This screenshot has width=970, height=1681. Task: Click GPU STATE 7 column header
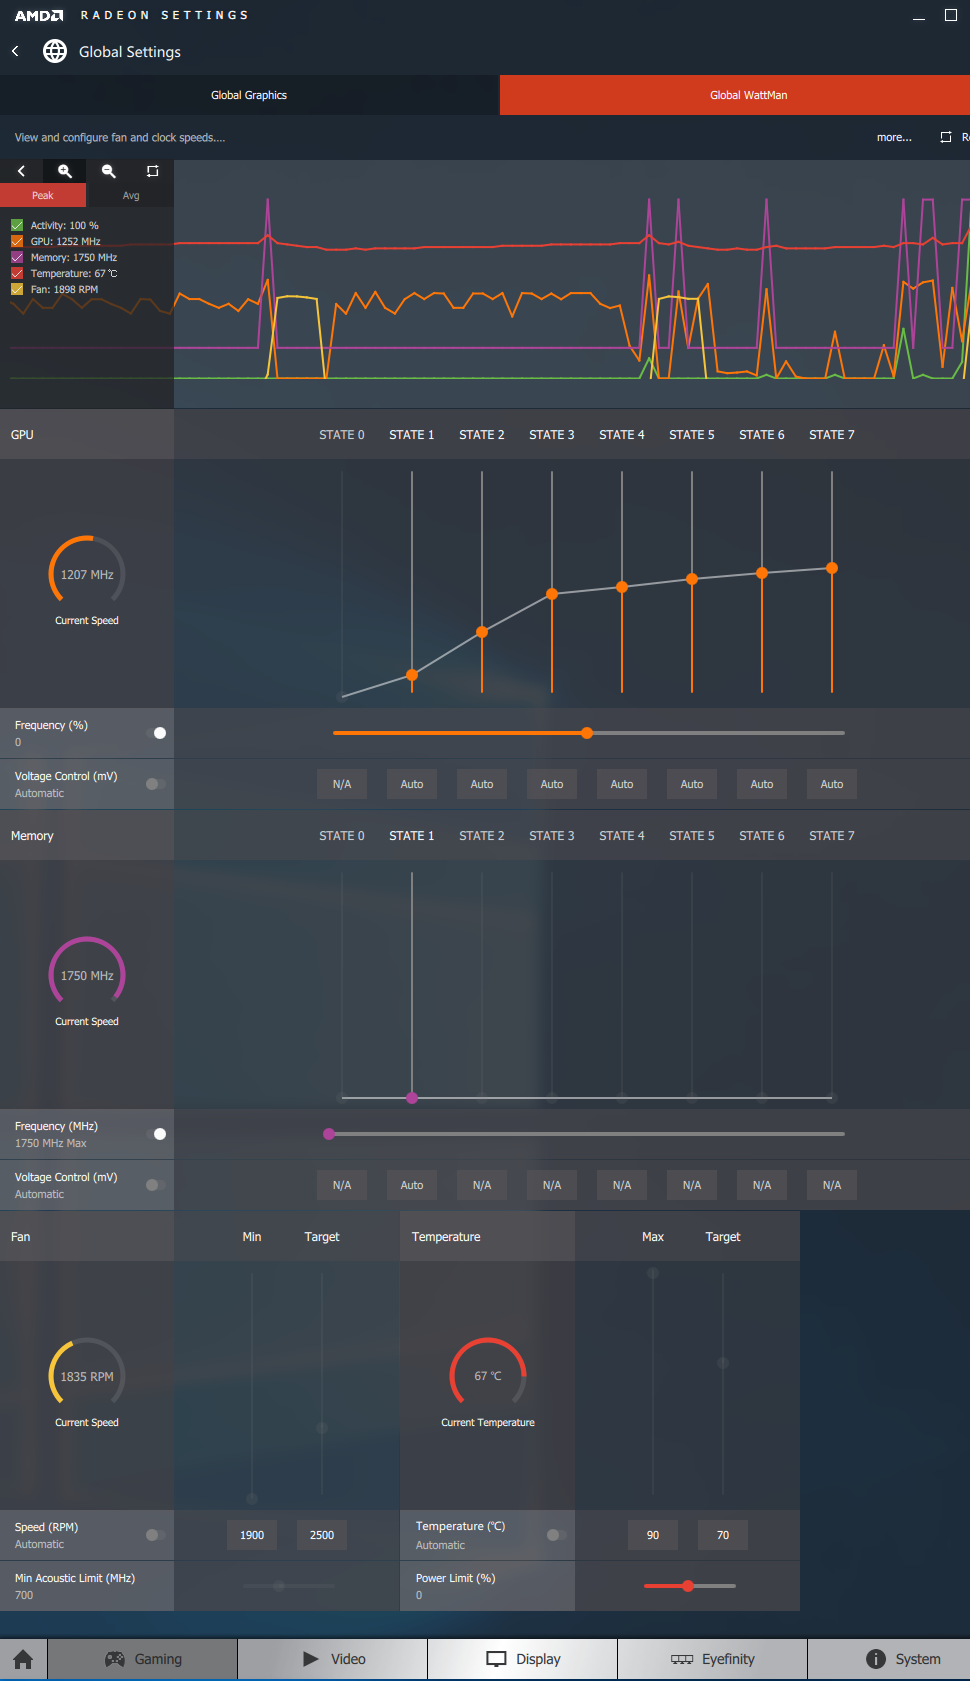click(x=832, y=435)
